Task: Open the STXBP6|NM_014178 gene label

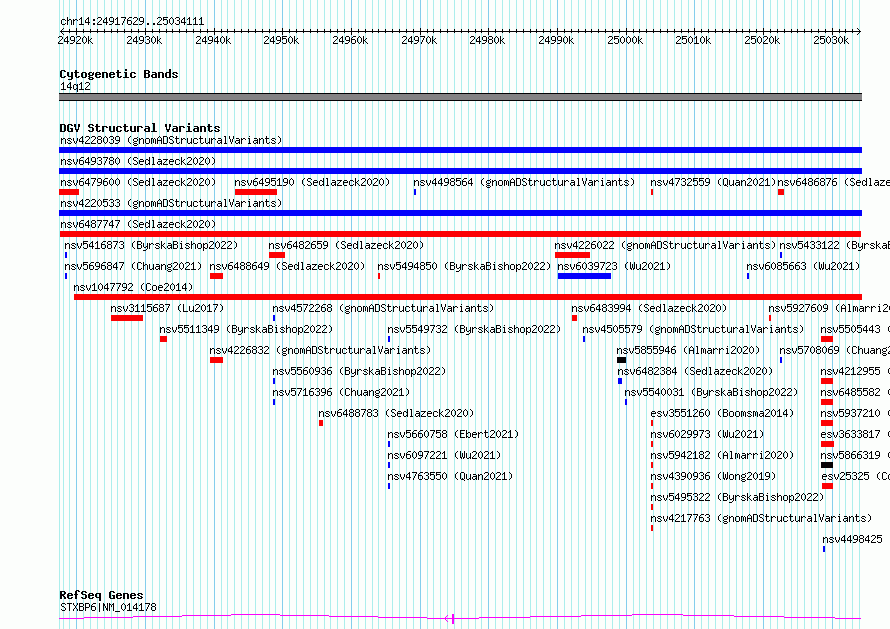Action: coord(108,607)
